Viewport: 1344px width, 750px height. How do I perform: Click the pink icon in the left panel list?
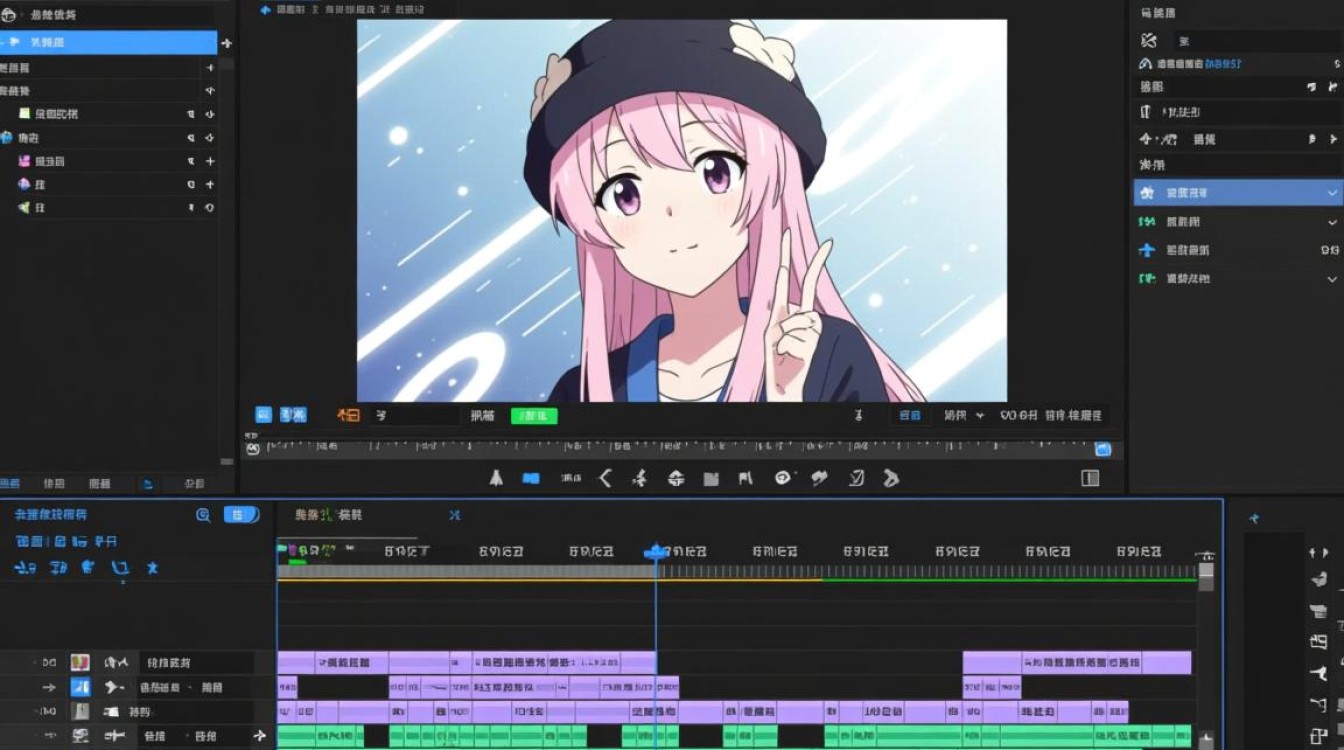pyautogui.click(x=25, y=161)
